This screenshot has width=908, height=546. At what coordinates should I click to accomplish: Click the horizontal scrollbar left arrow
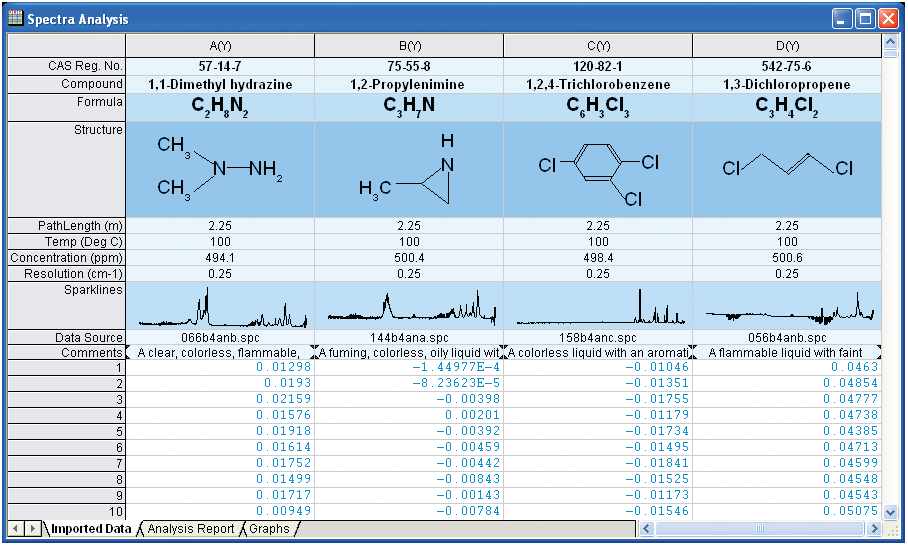[x=646, y=529]
